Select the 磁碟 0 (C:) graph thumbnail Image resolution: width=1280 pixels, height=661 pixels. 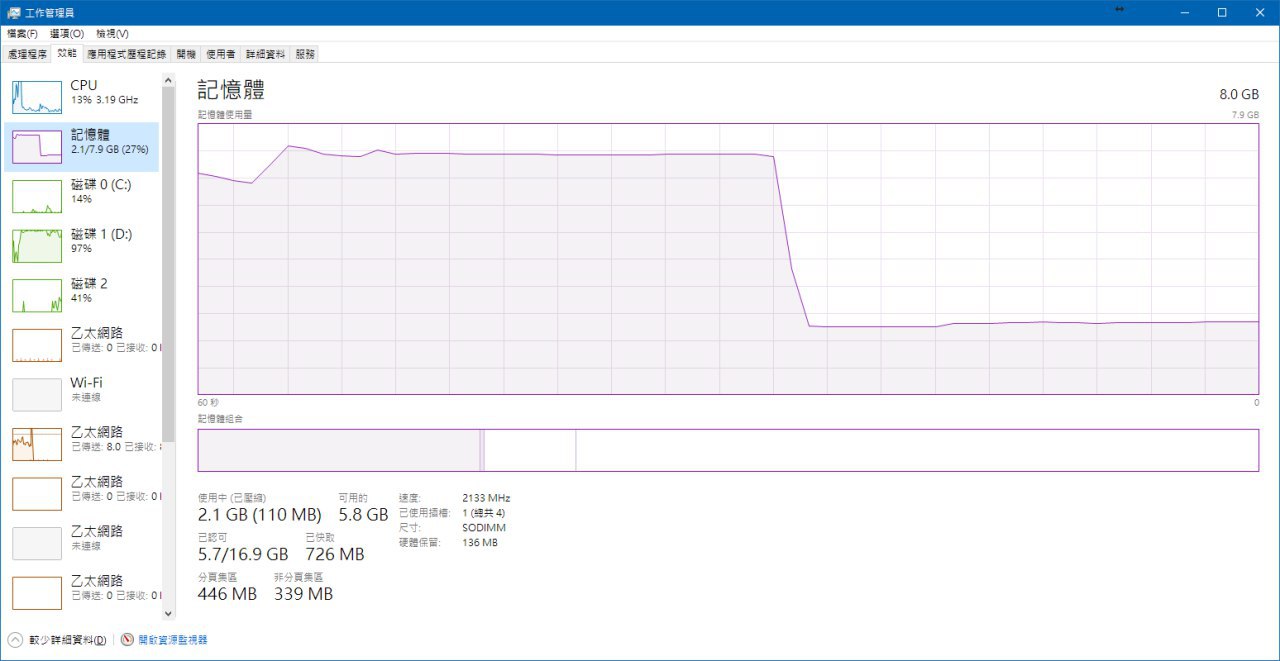(x=37, y=196)
